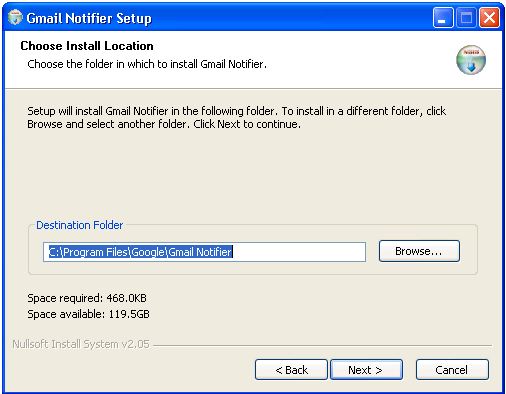Viewport: 506px width, 394px height.
Task: Continue installation with the Next button
Action: (x=366, y=370)
